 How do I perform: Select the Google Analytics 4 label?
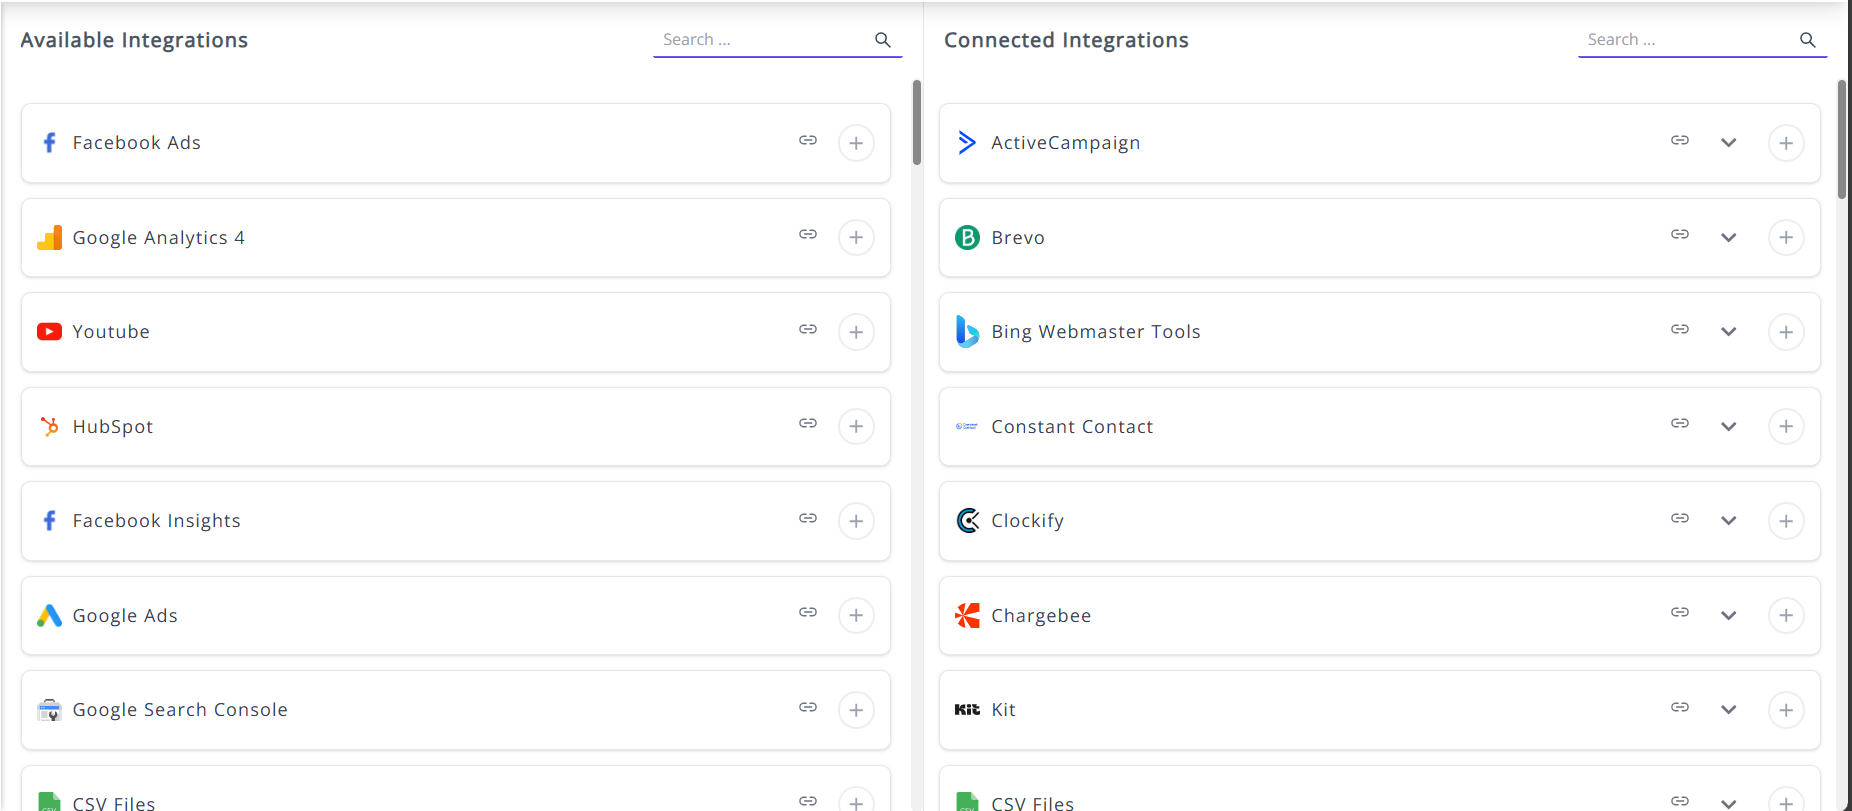159,238
